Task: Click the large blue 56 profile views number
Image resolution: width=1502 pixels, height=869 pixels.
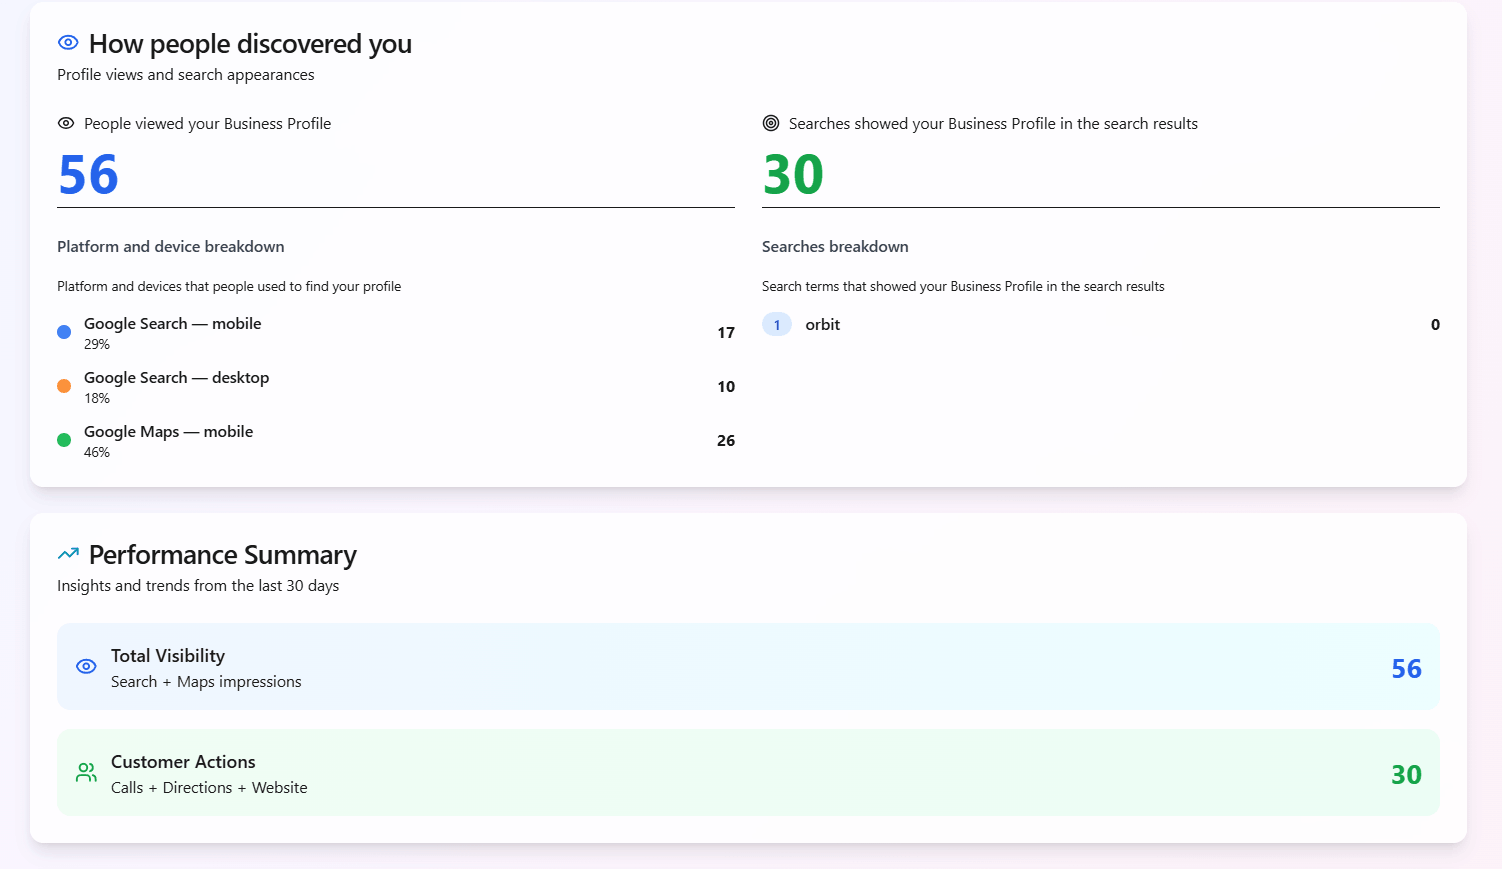Action: [x=89, y=175]
